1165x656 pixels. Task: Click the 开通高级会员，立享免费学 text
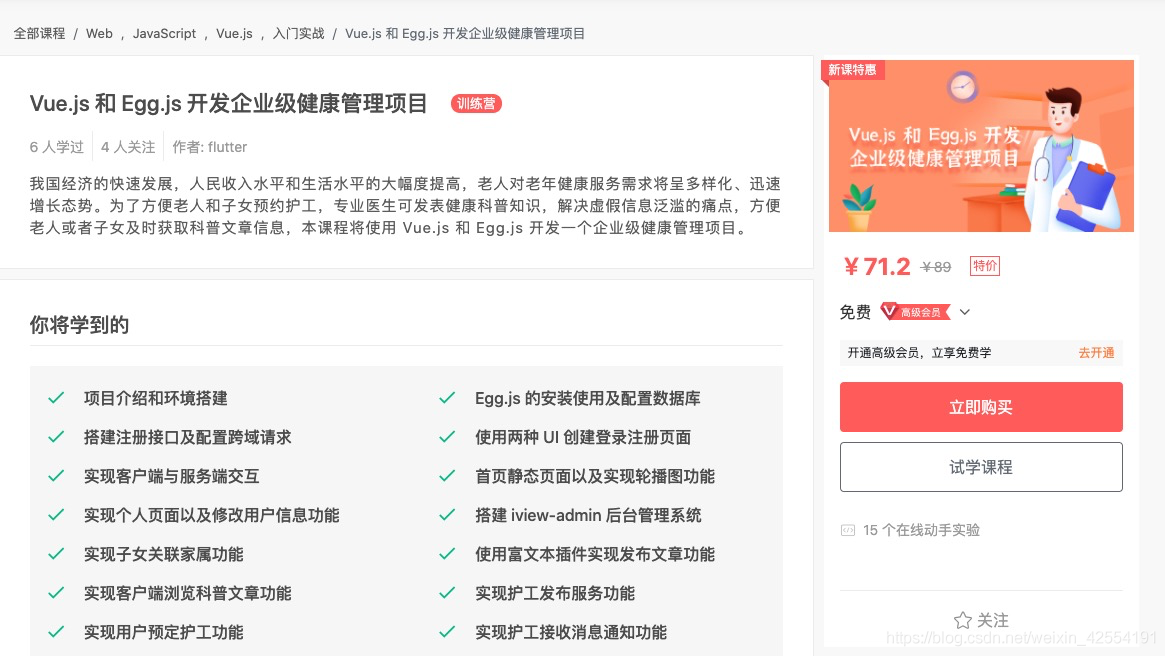919,353
